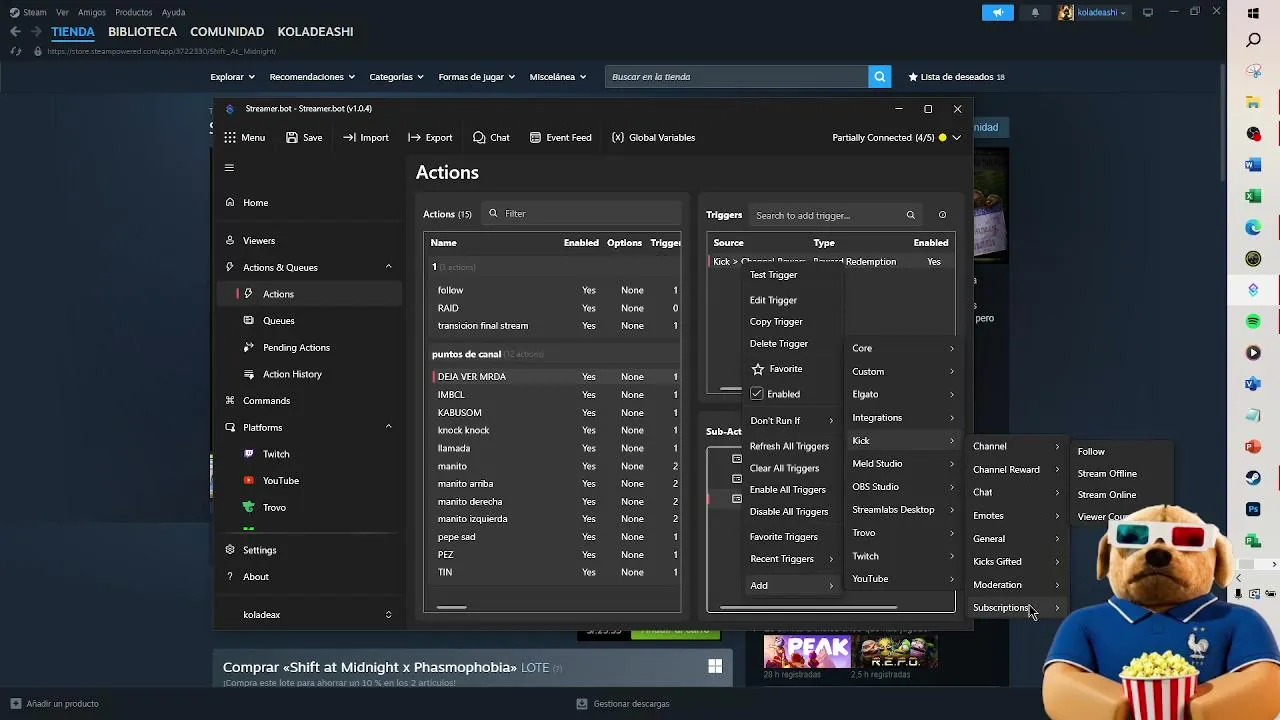The width and height of the screenshot is (1280, 720).
Task: Open the OBS Studio trigger submenu
Action: pos(903,487)
